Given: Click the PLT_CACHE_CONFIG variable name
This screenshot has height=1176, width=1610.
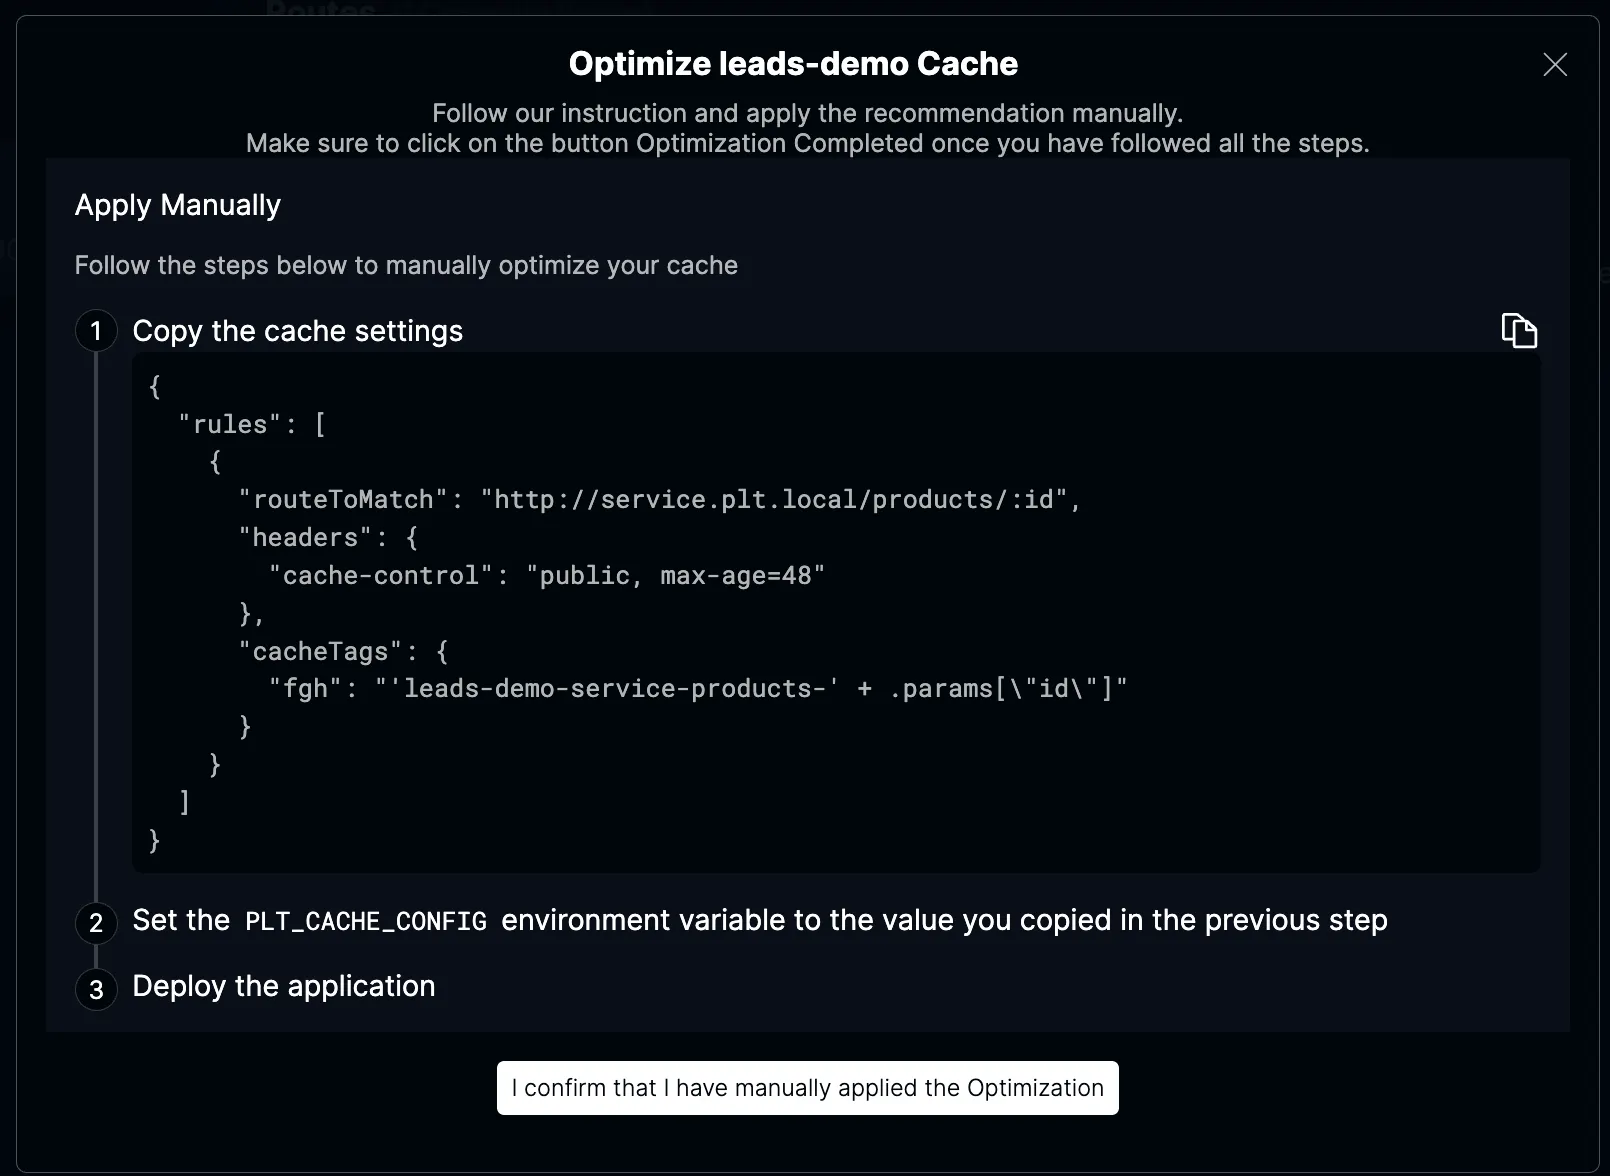Looking at the screenshot, I should [366, 921].
